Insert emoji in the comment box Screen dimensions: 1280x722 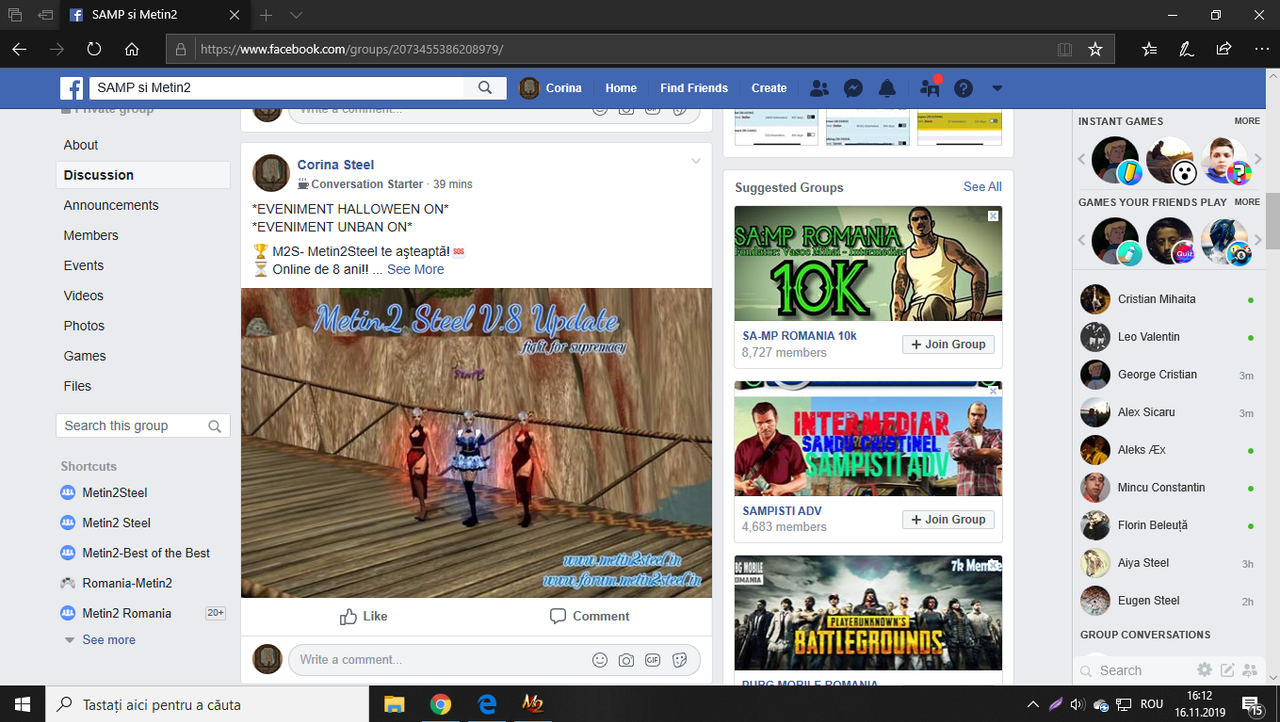600,660
